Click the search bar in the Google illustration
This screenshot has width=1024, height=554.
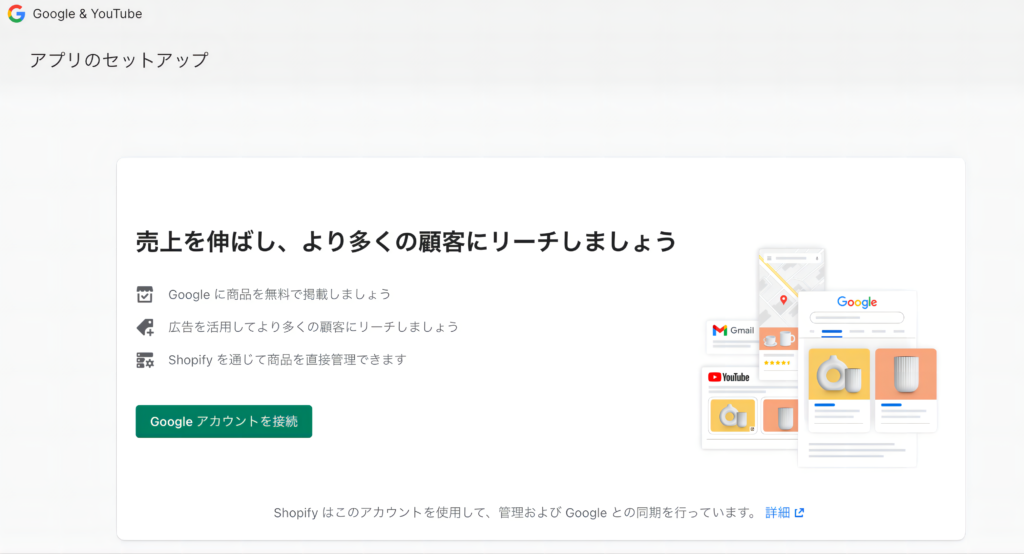tap(857, 318)
